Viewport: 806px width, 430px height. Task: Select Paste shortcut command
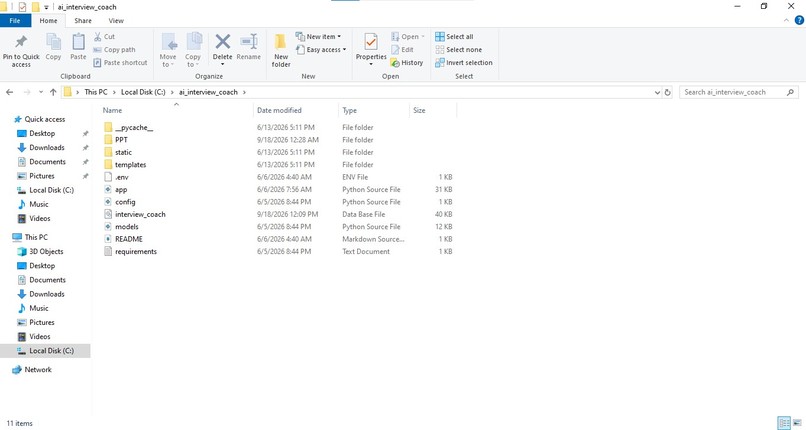tap(120, 63)
